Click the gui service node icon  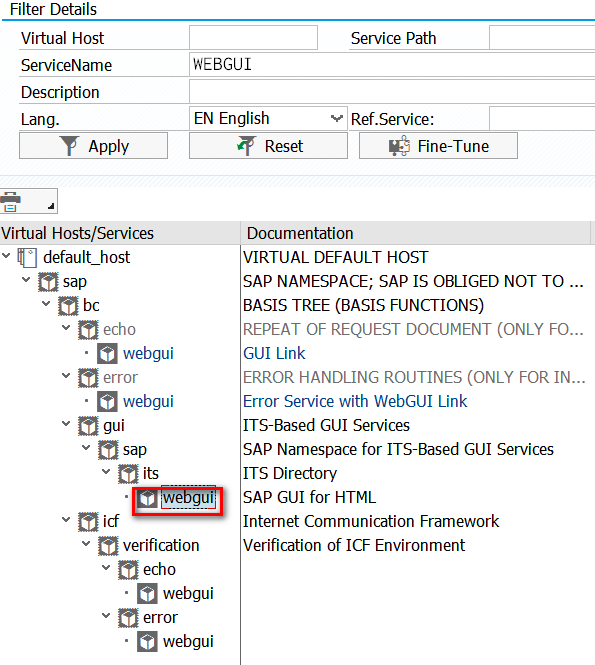[88, 426]
